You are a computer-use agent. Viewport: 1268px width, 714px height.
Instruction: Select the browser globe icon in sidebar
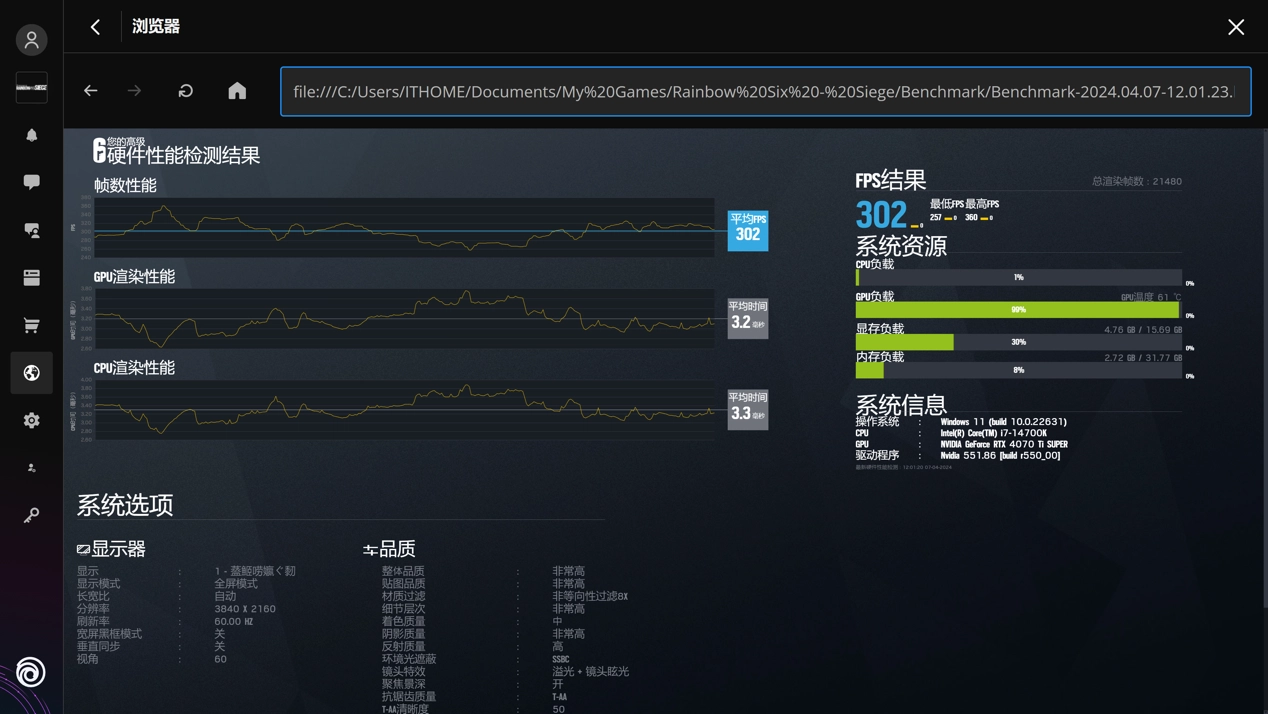[x=32, y=373]
